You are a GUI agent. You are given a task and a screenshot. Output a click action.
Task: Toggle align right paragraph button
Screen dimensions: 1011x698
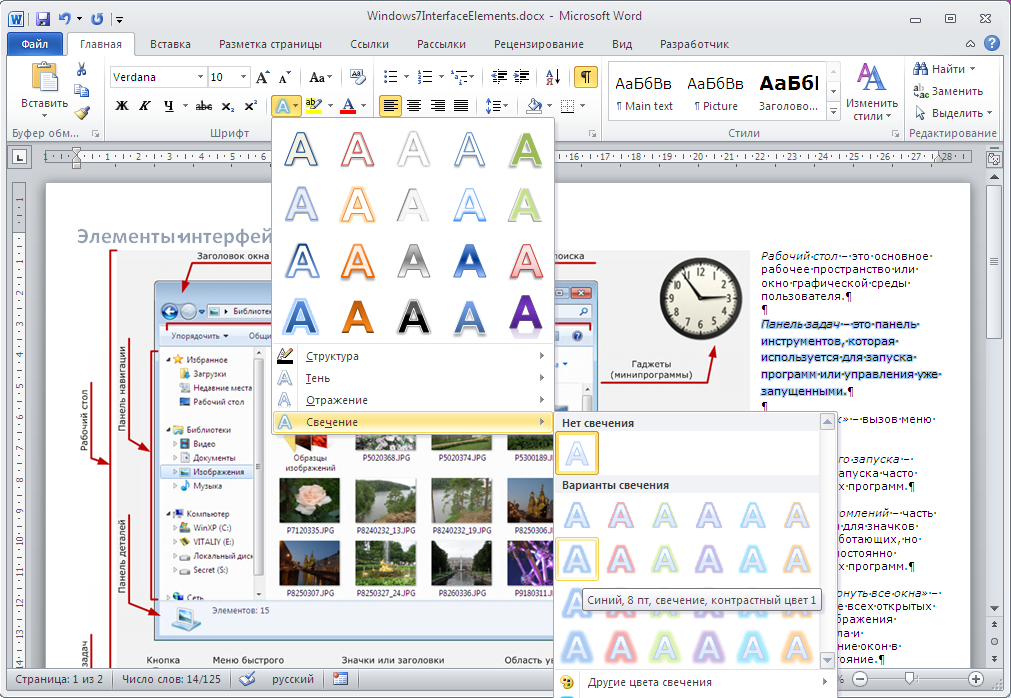tap(437, 106)
